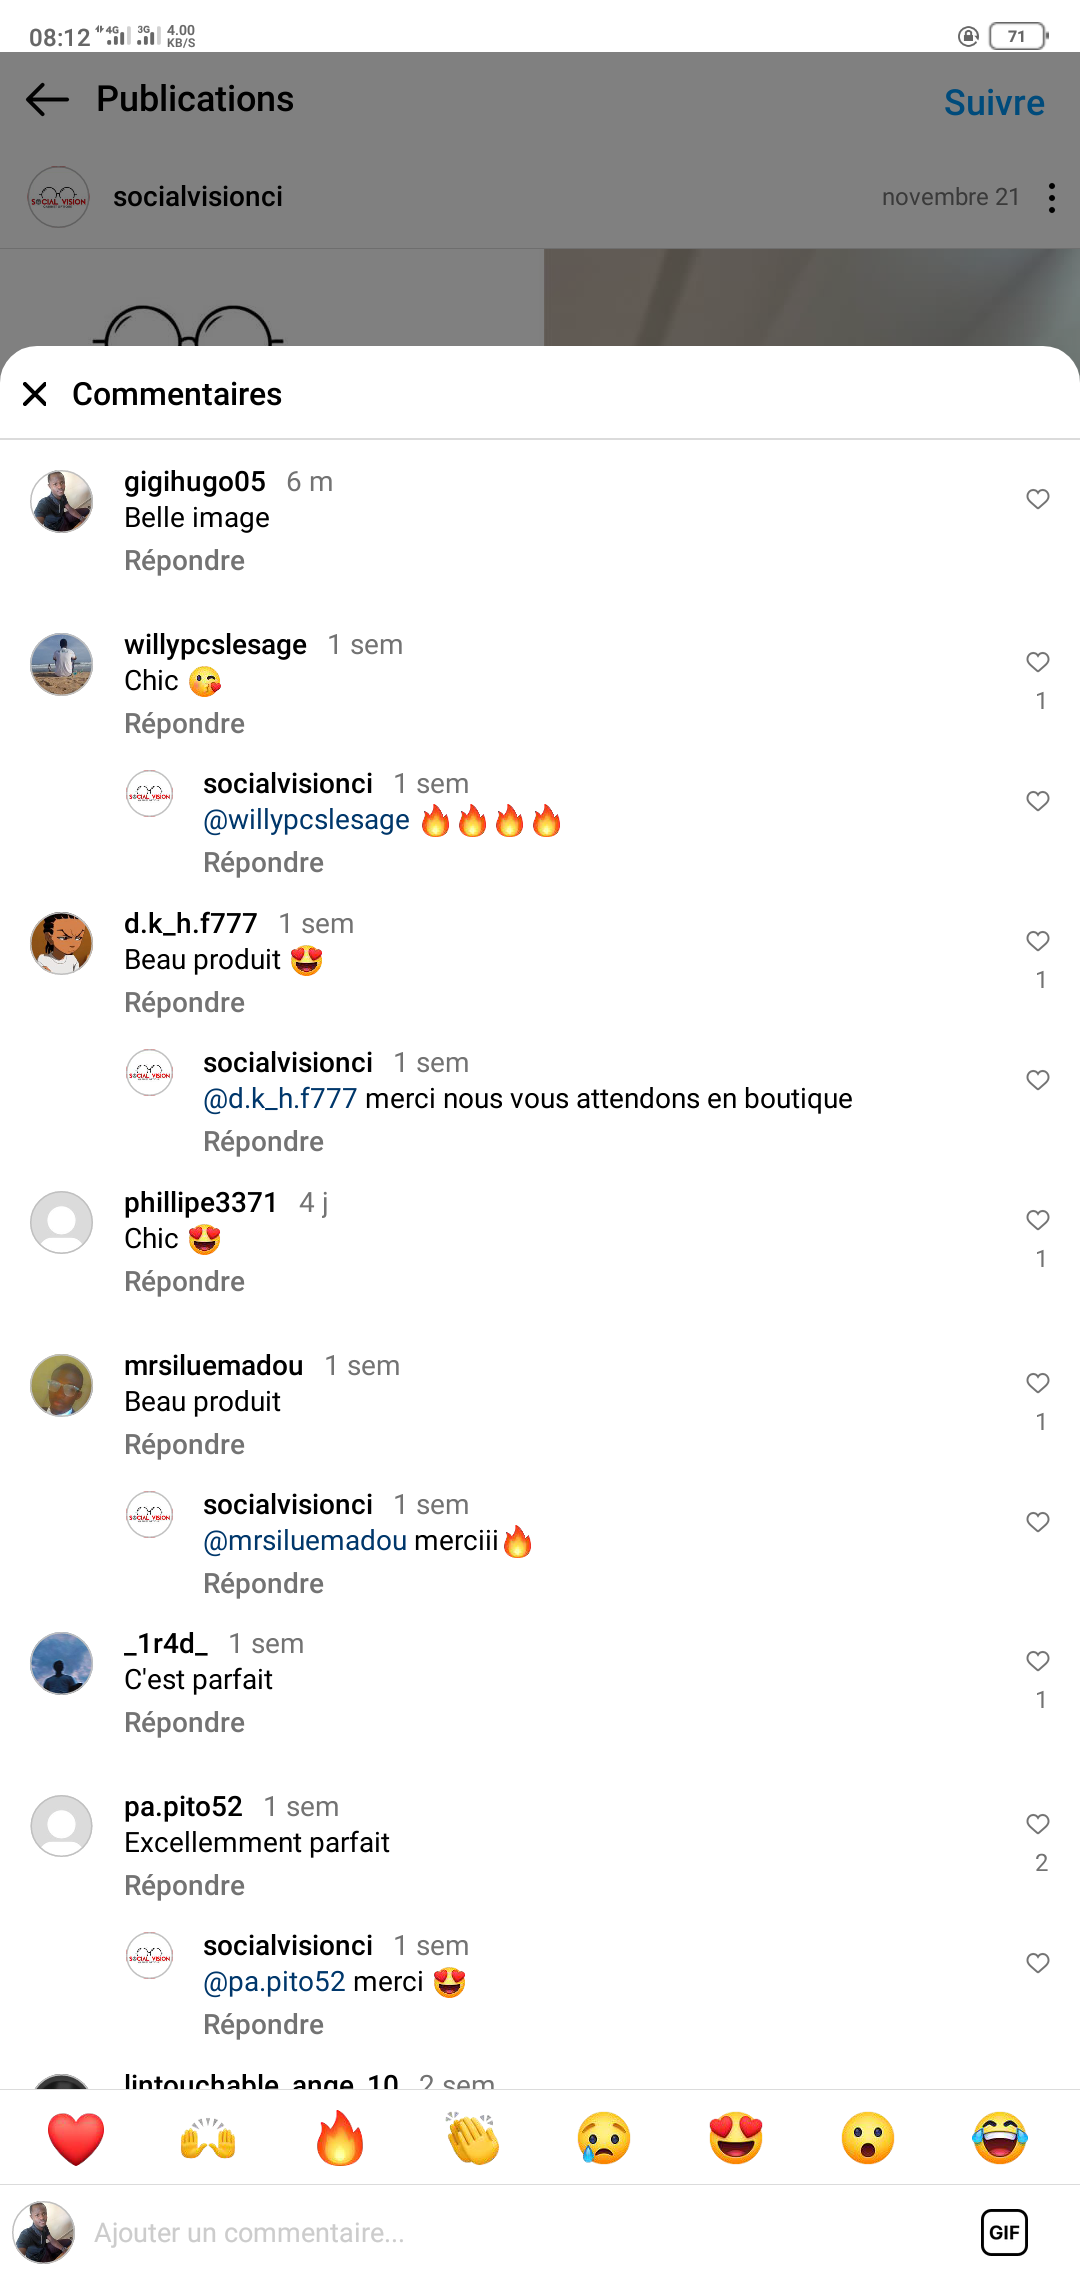Viewport: 1080px width, 2280px height.
Task: Insert the laughing tears emoji
Action: coord(1000,2138)
